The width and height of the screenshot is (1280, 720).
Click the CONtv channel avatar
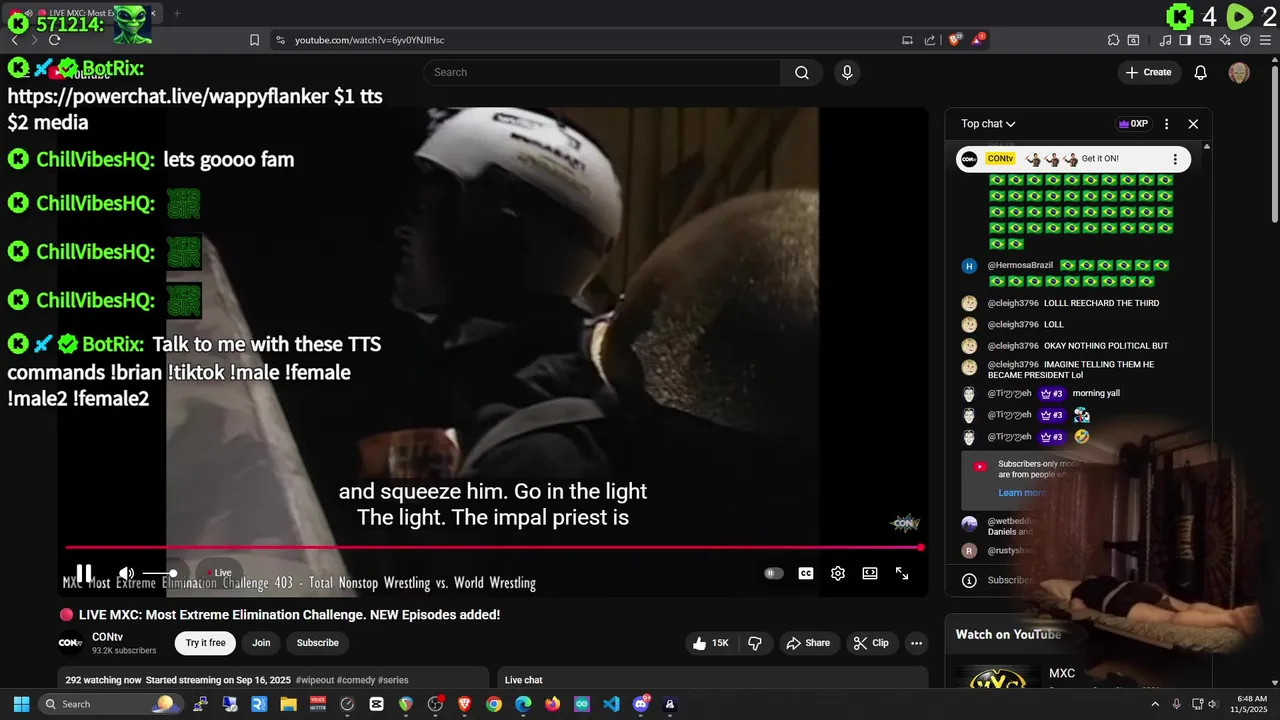71,643
